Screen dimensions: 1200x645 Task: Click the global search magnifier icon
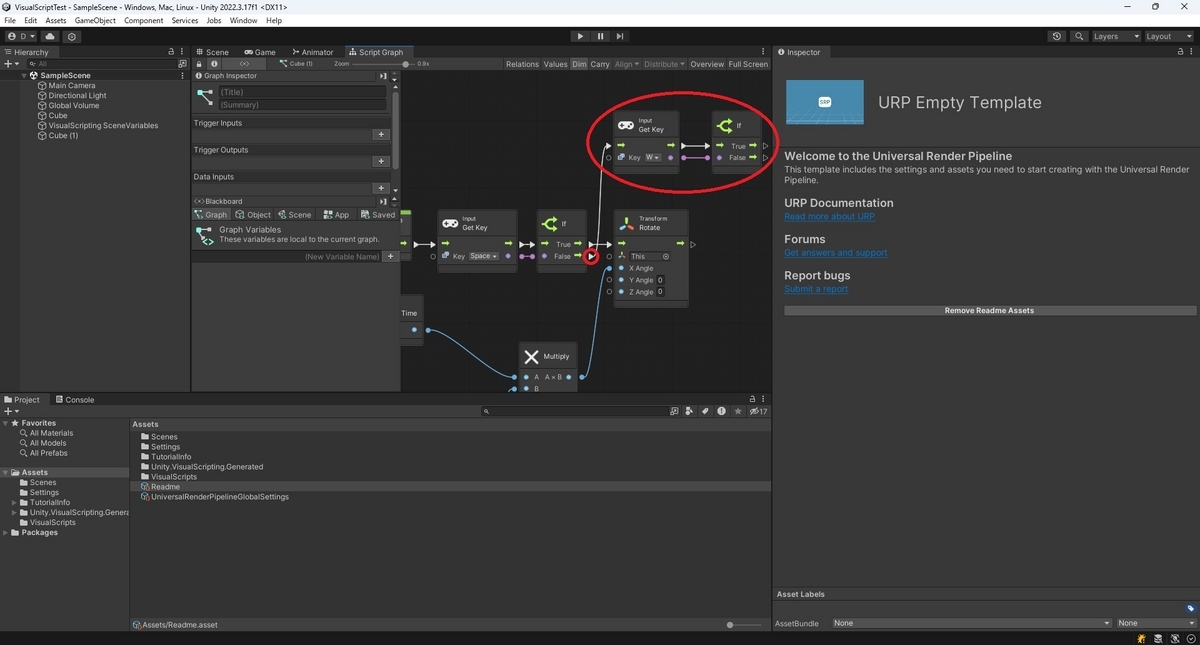(x=1079, y=36)
